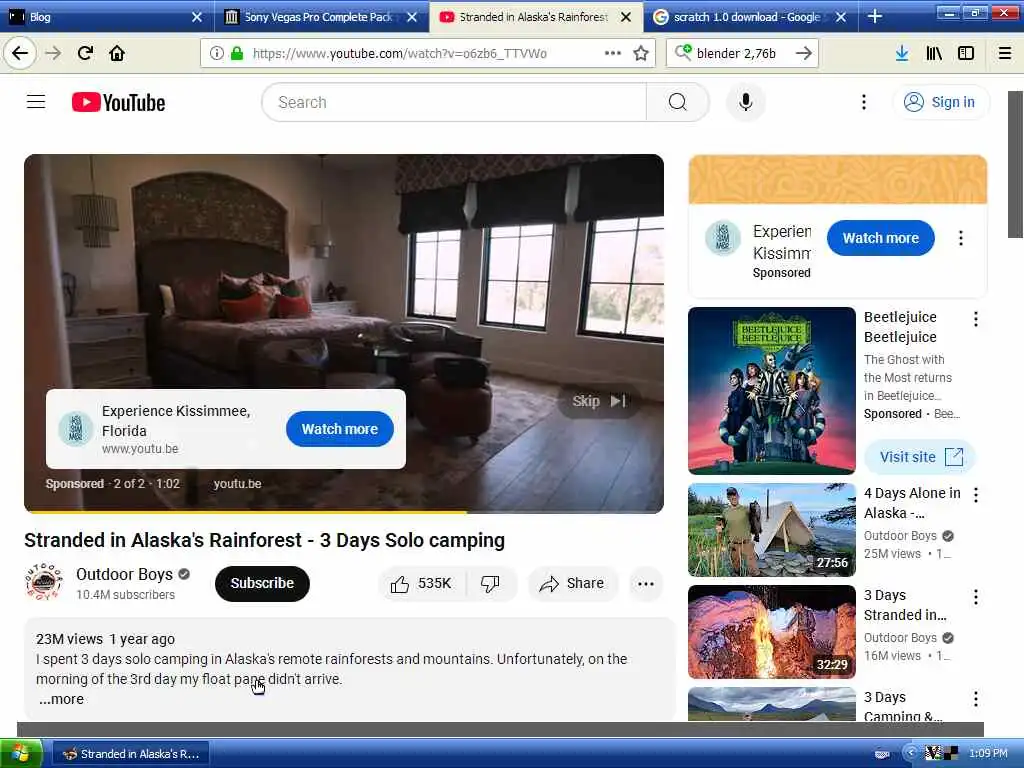
Task: Show site information icon in address bar
Action: point(217,53)
